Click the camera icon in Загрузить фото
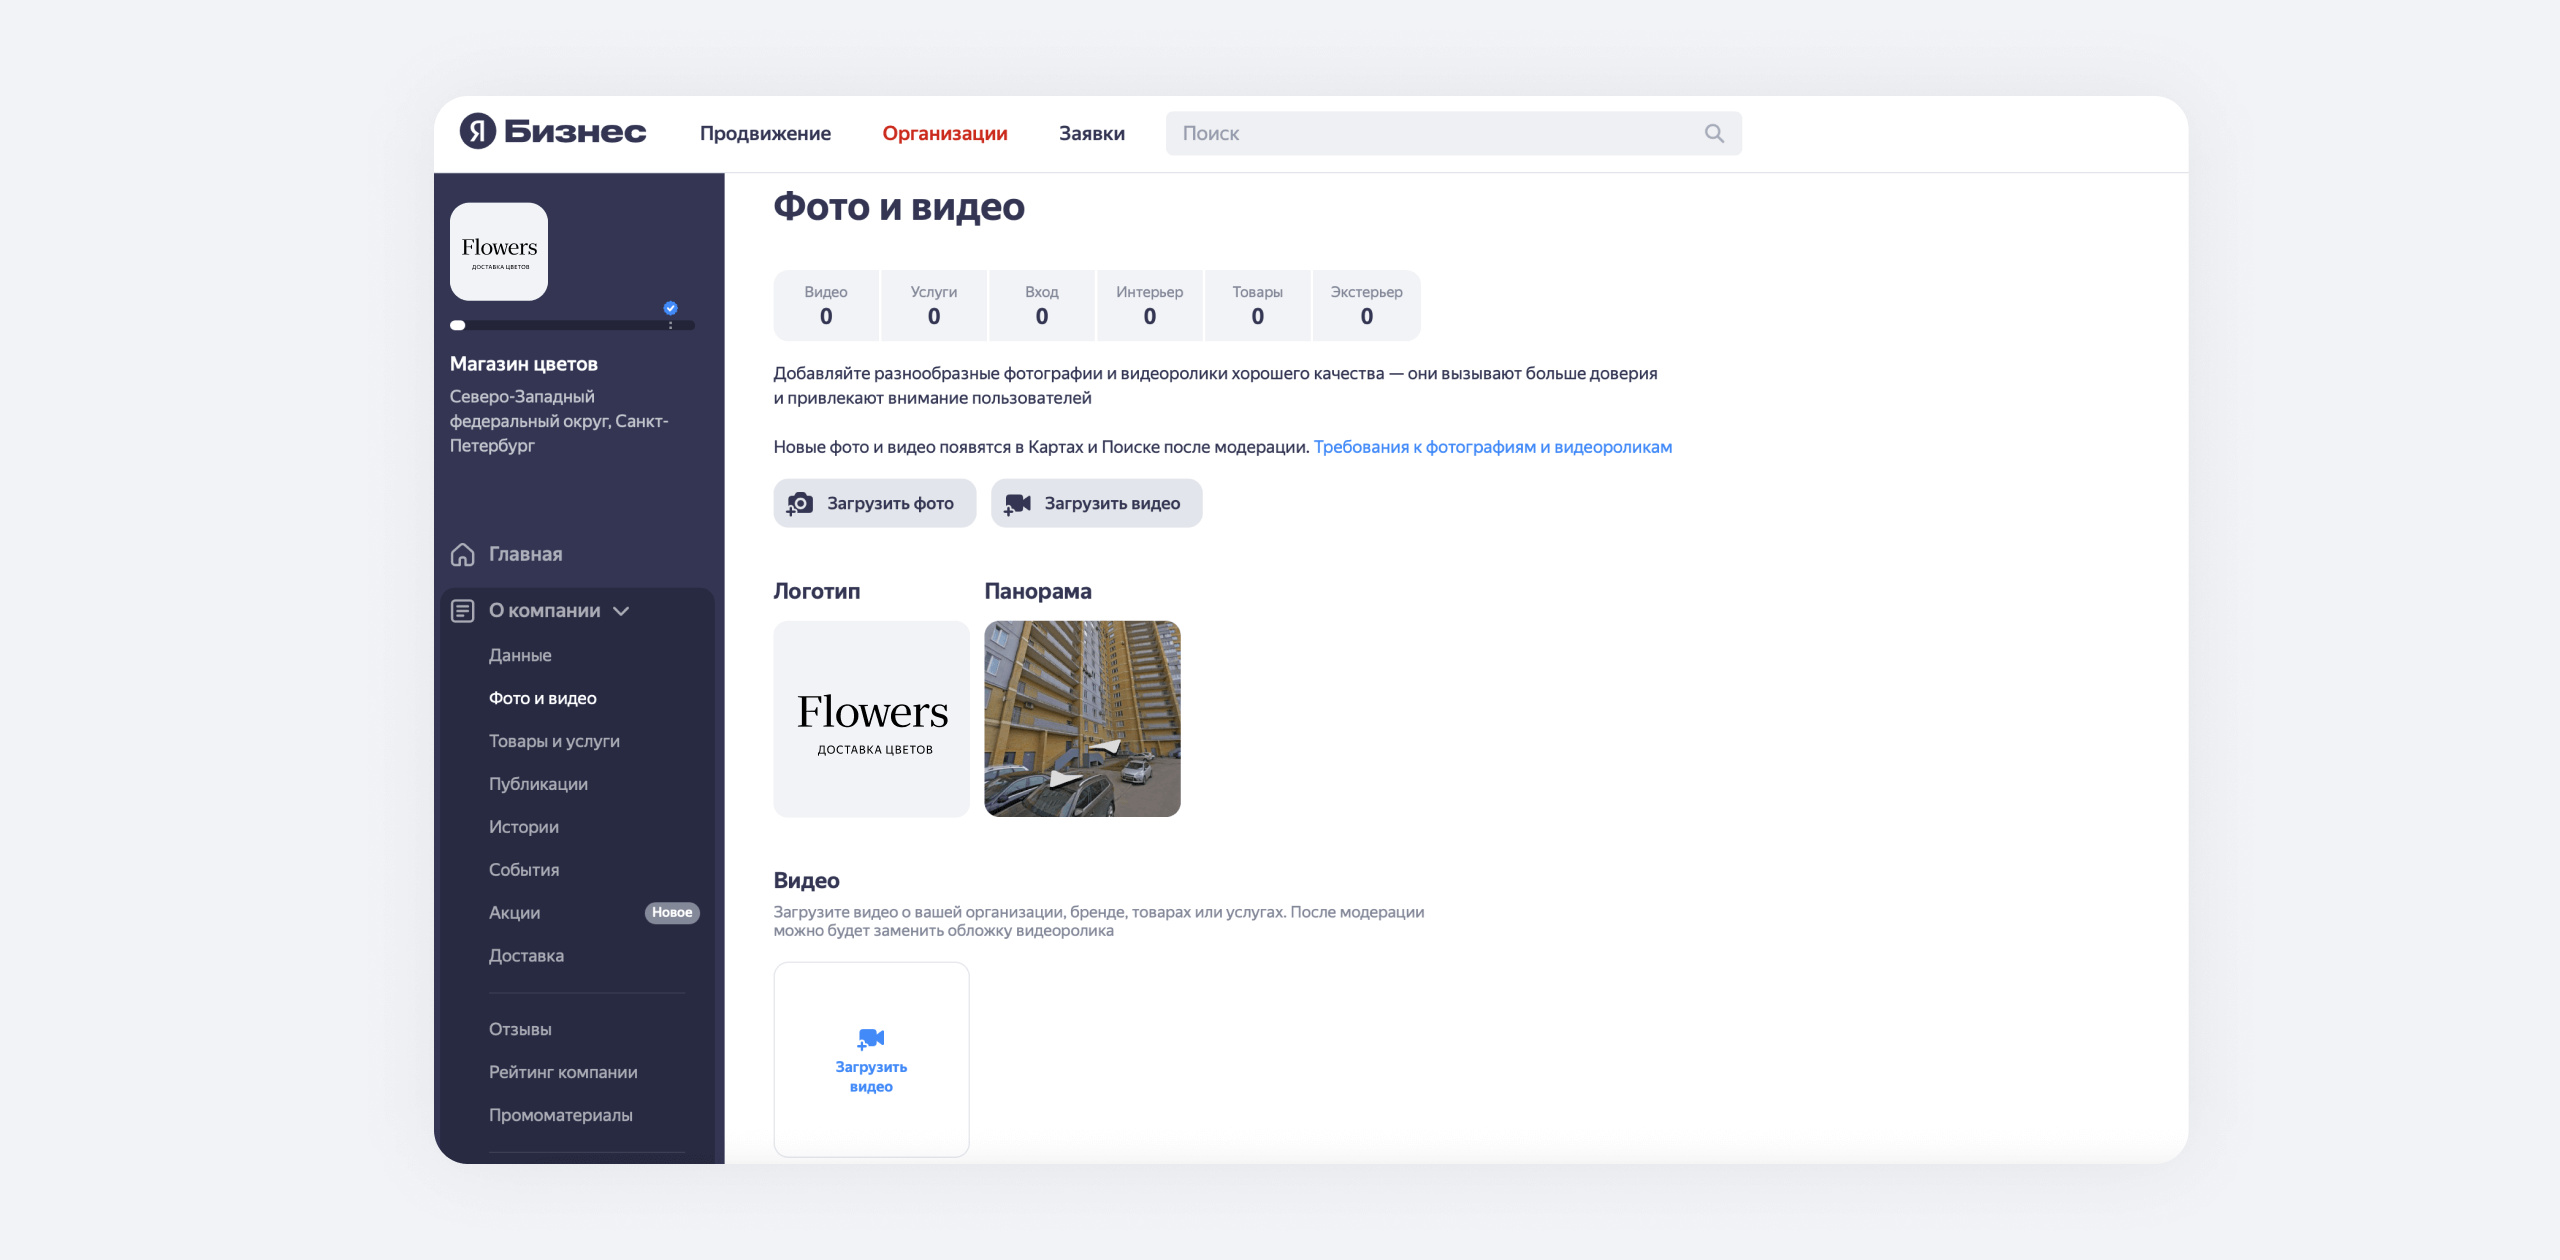The image size is (2560, 1260). (800, 503)
